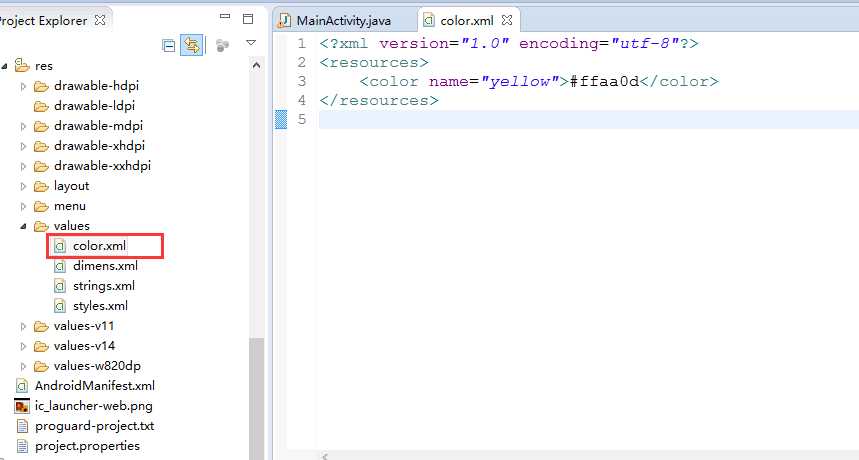The height and width of the screenshot is (460, 859).
Task: Place cursor on the xml declaration line
Action: tap(509, 43)
